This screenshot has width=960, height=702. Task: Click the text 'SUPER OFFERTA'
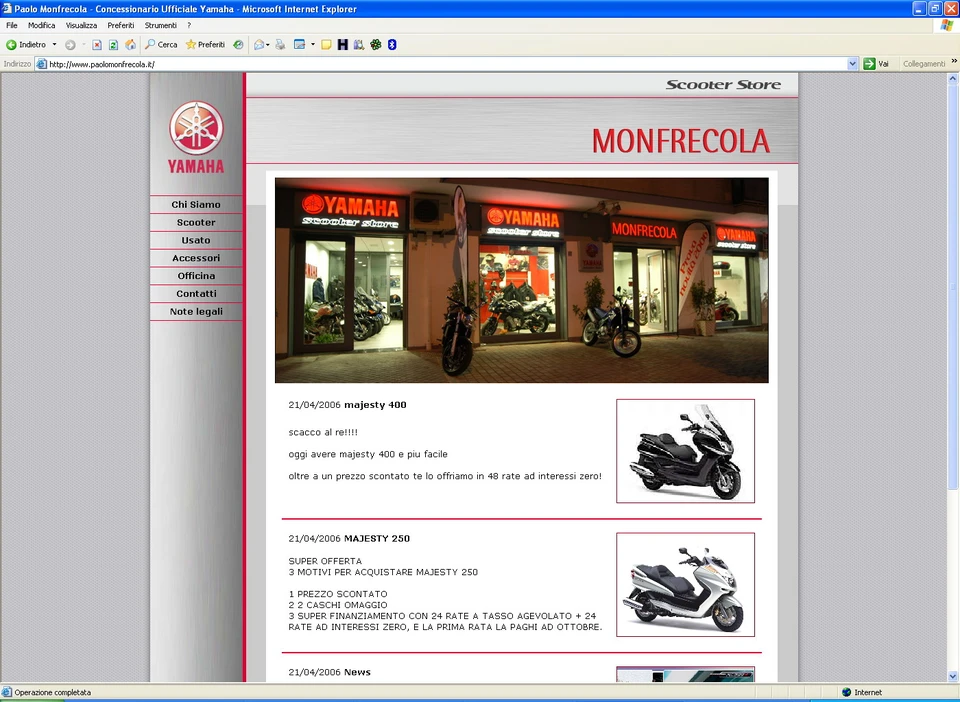[325, 561]
